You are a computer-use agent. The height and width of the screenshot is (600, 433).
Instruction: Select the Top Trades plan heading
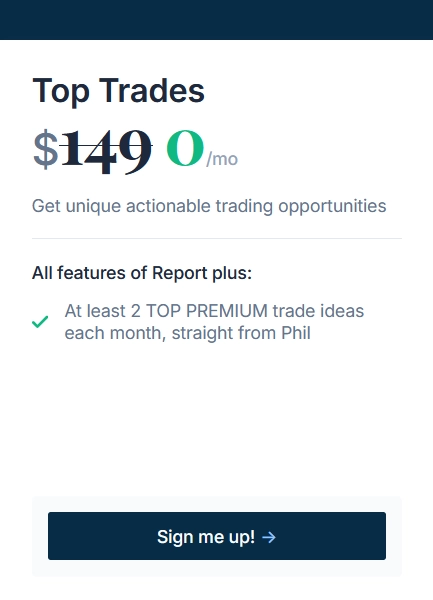pyautogui.click(x=119, y=91)
